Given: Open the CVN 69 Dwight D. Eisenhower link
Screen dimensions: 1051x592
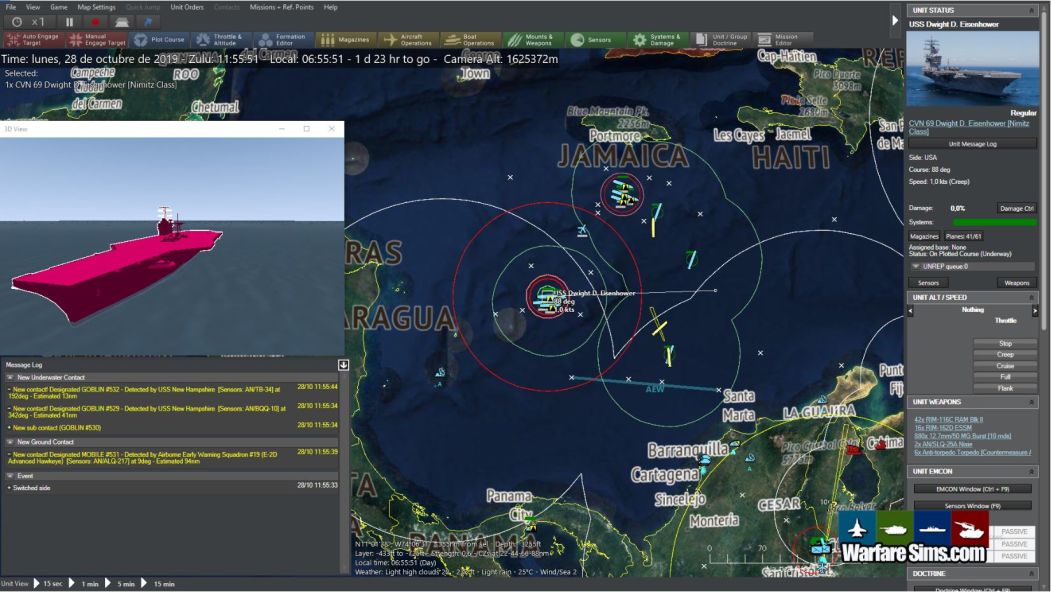Looking at the screenshot, I should (968, 126).
